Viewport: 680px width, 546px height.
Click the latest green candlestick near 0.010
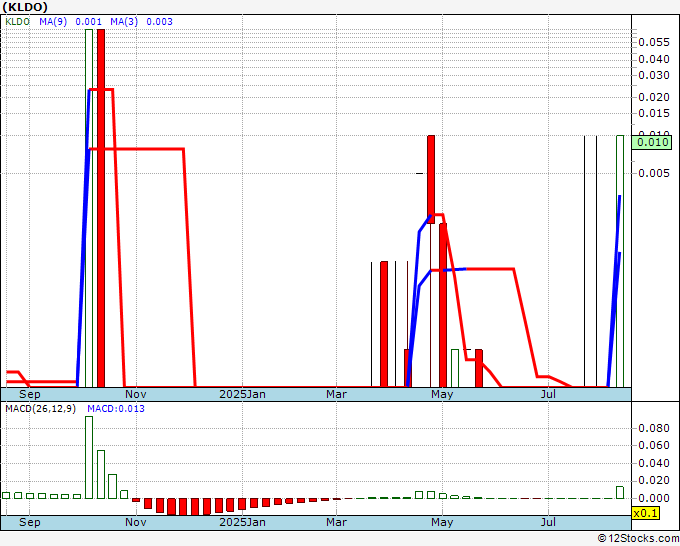[620, 261]
